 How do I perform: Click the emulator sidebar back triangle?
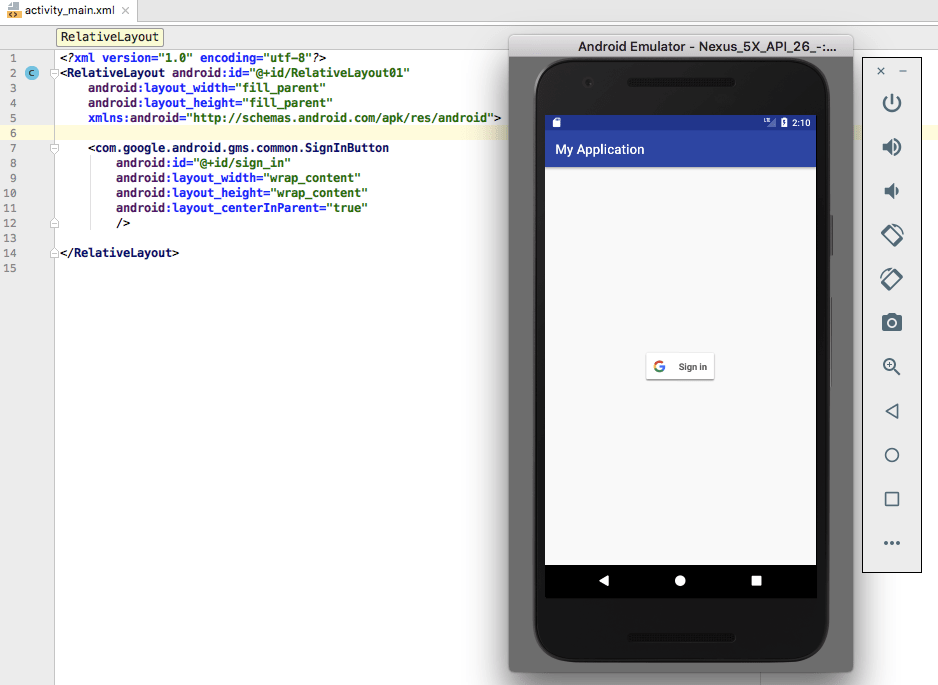pyautogui.click(x=891, y=411)
